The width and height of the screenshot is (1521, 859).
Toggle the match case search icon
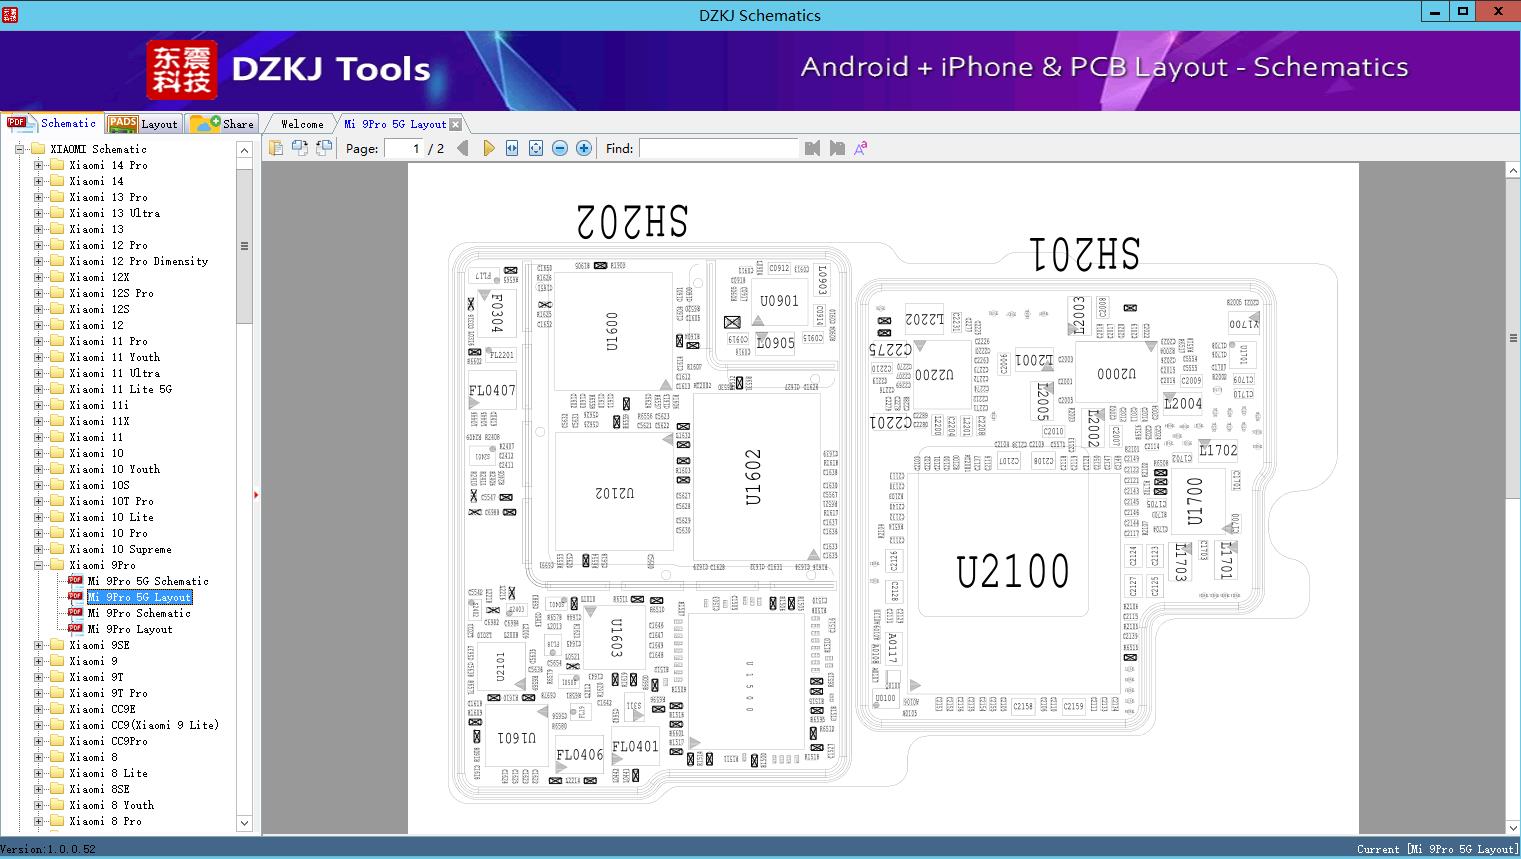[860, 148]
